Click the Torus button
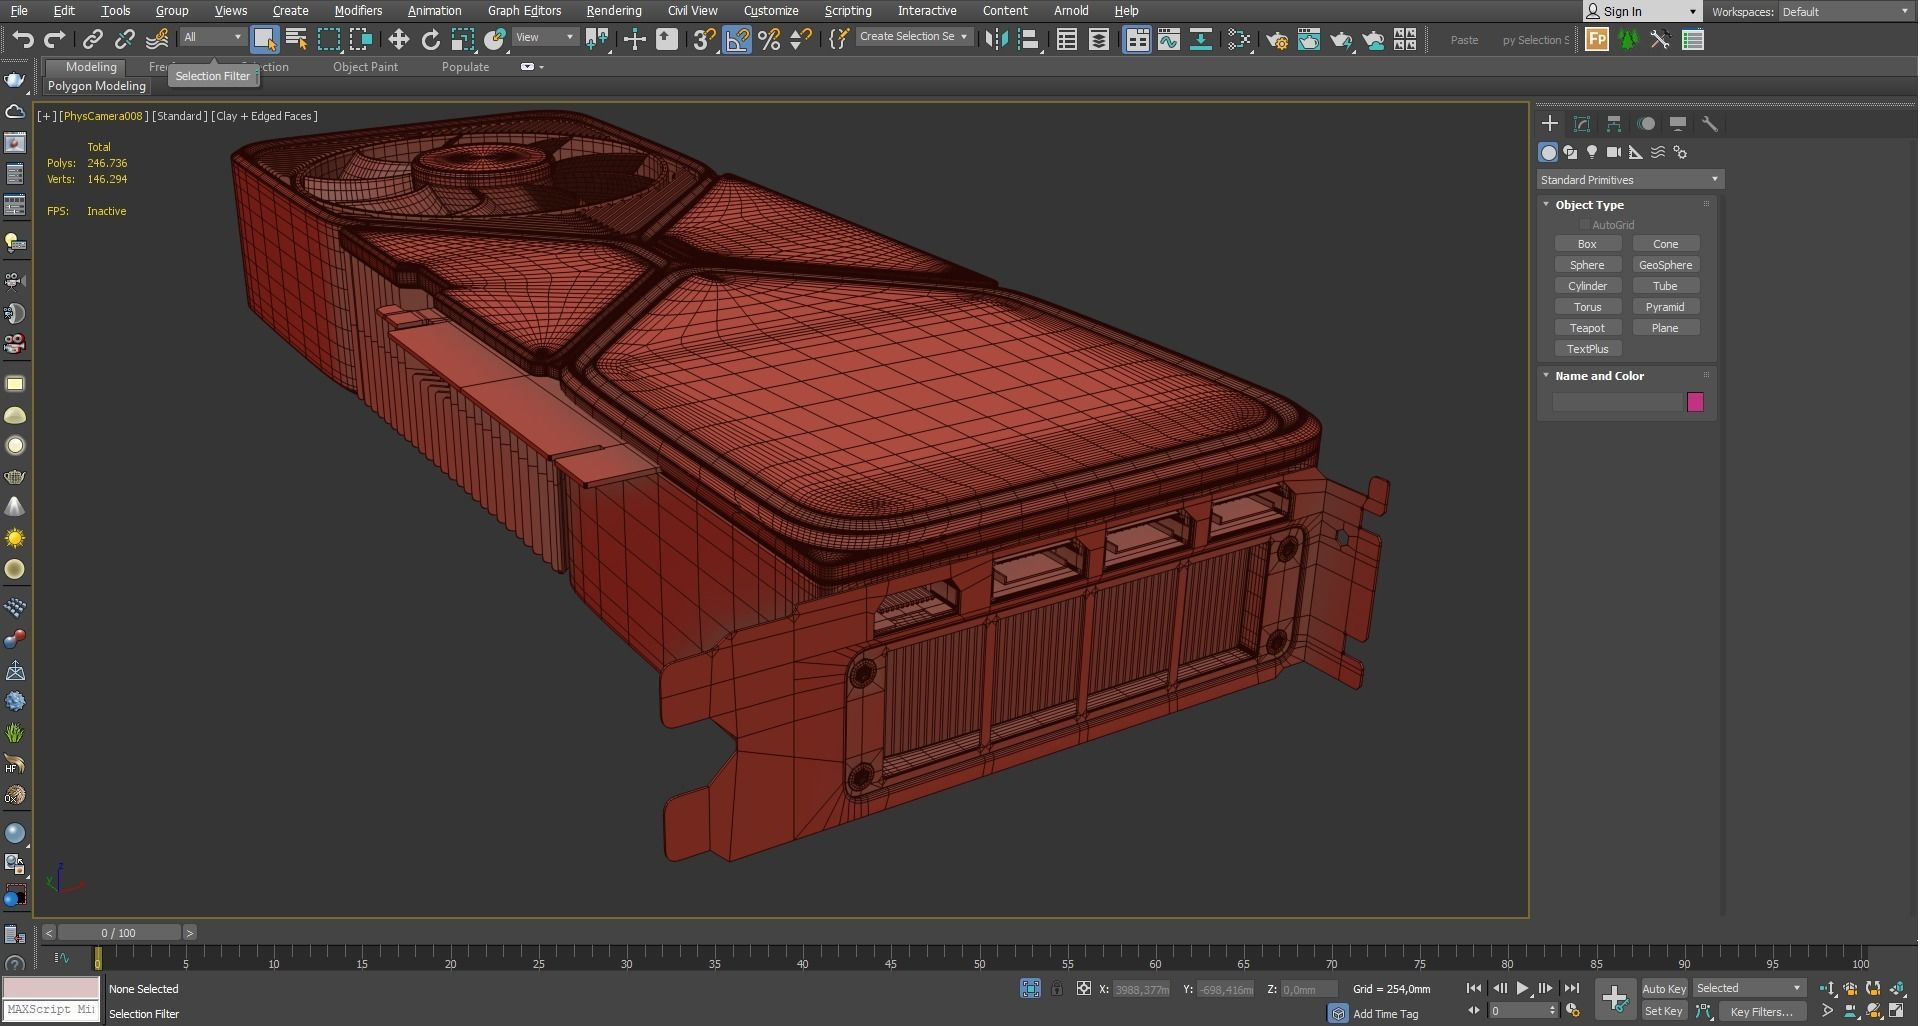This screenshot has height=1026, width=1920. click(1587, 307)
